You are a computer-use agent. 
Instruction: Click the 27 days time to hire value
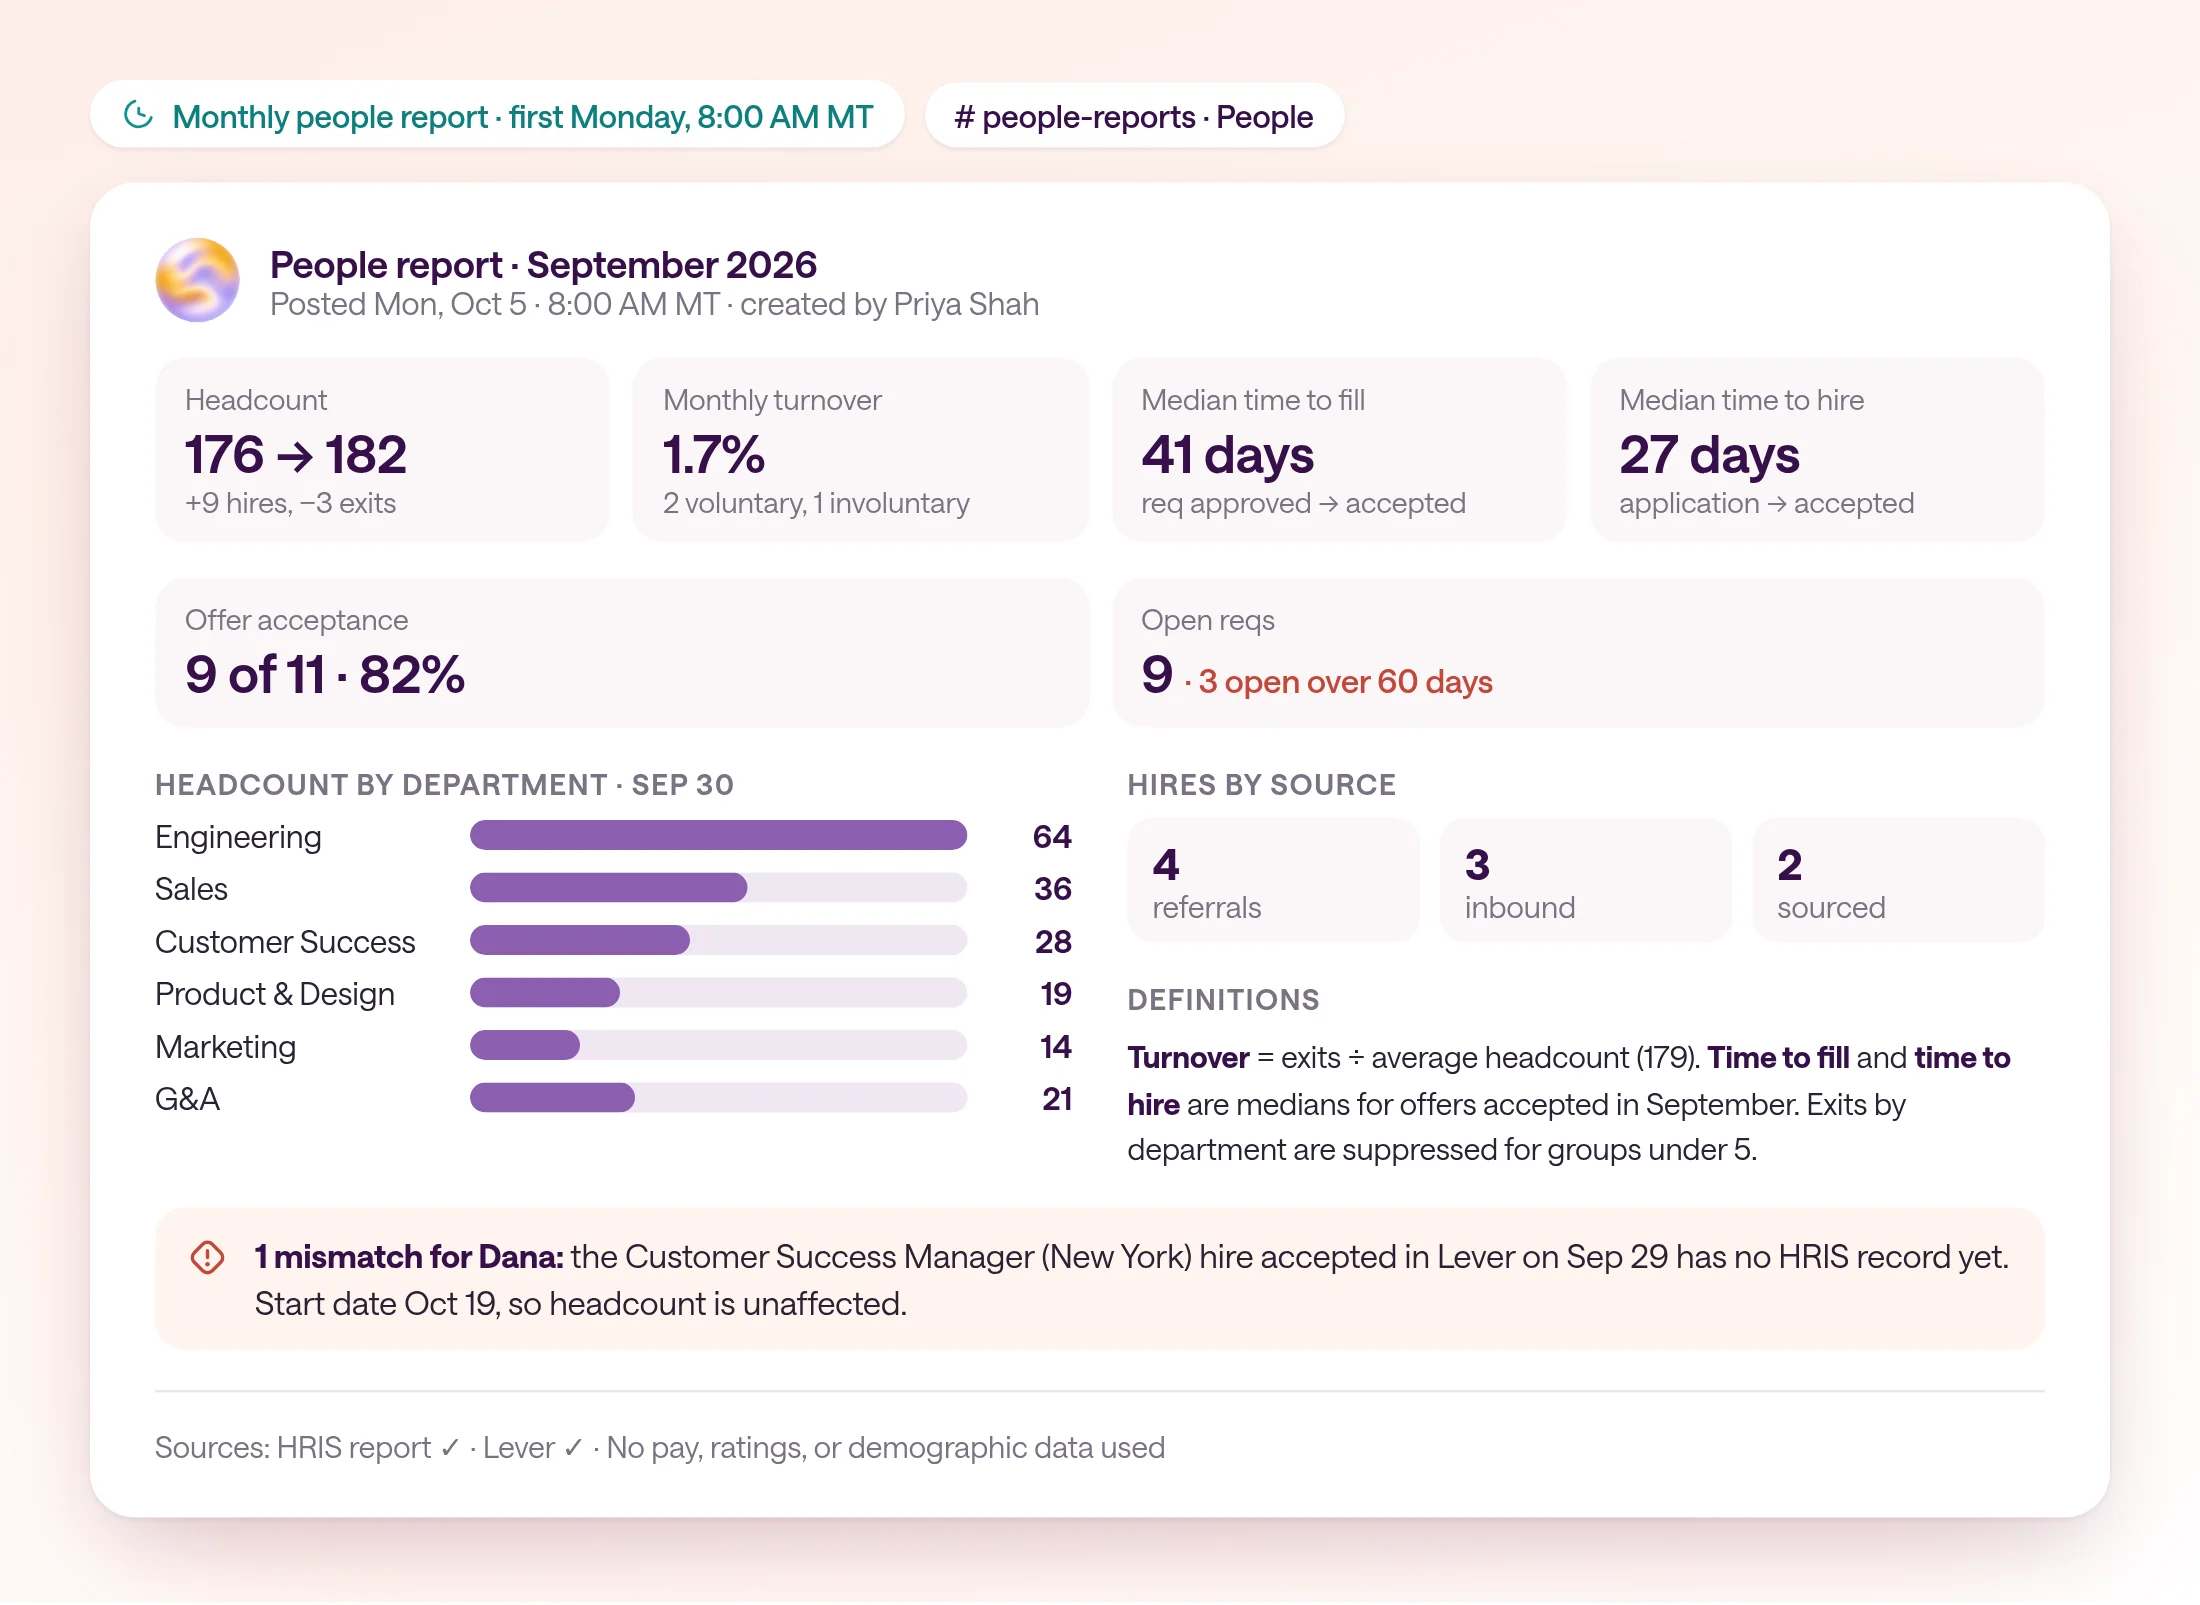[x=1709, y=455]
